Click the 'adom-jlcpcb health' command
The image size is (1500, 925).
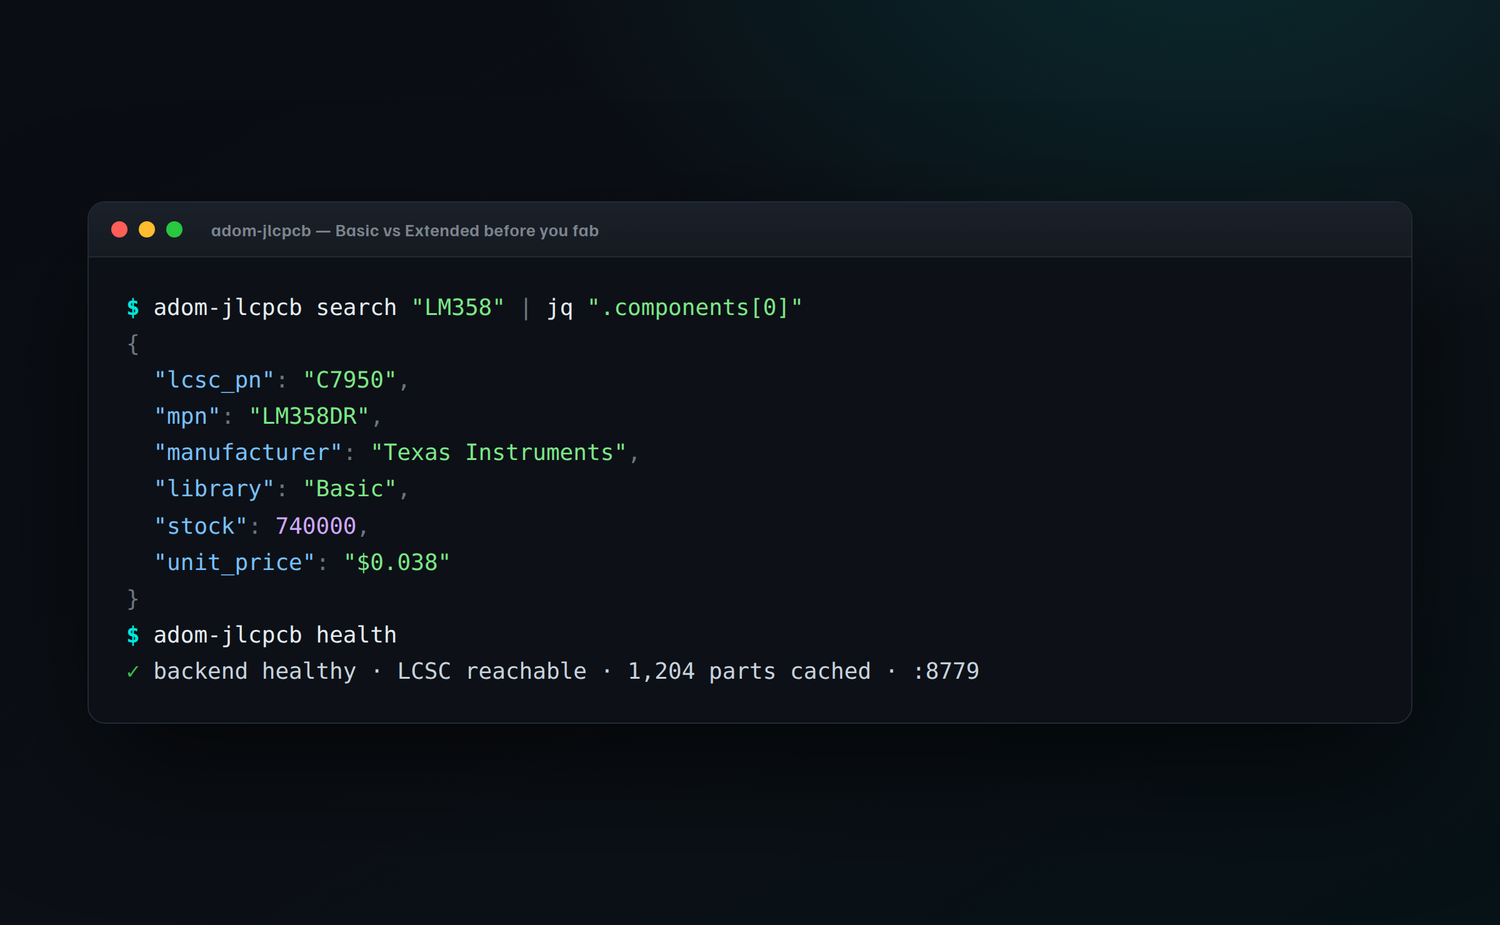pyautogui.click(x=275, y=635)
